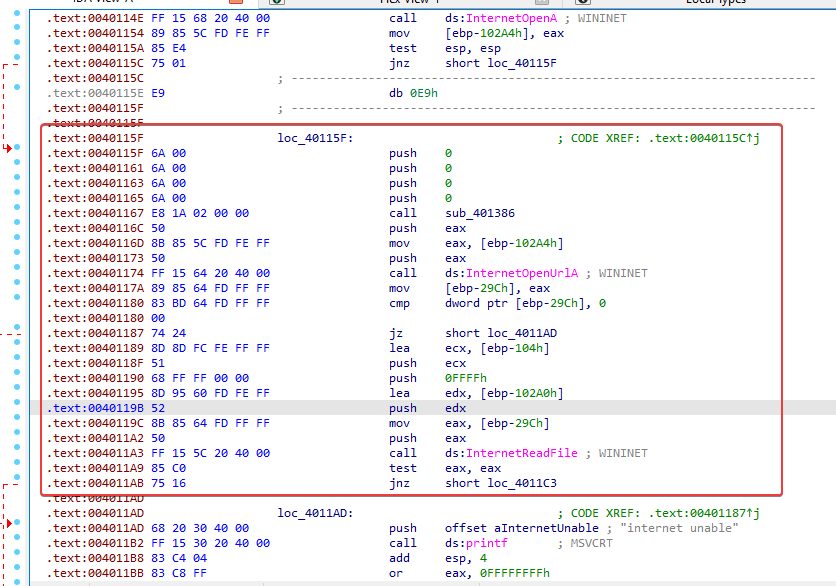The image size is (836, 586).
Task: Follow loc_4011AD in the jz instruction
Action: (x=522, y=333)
